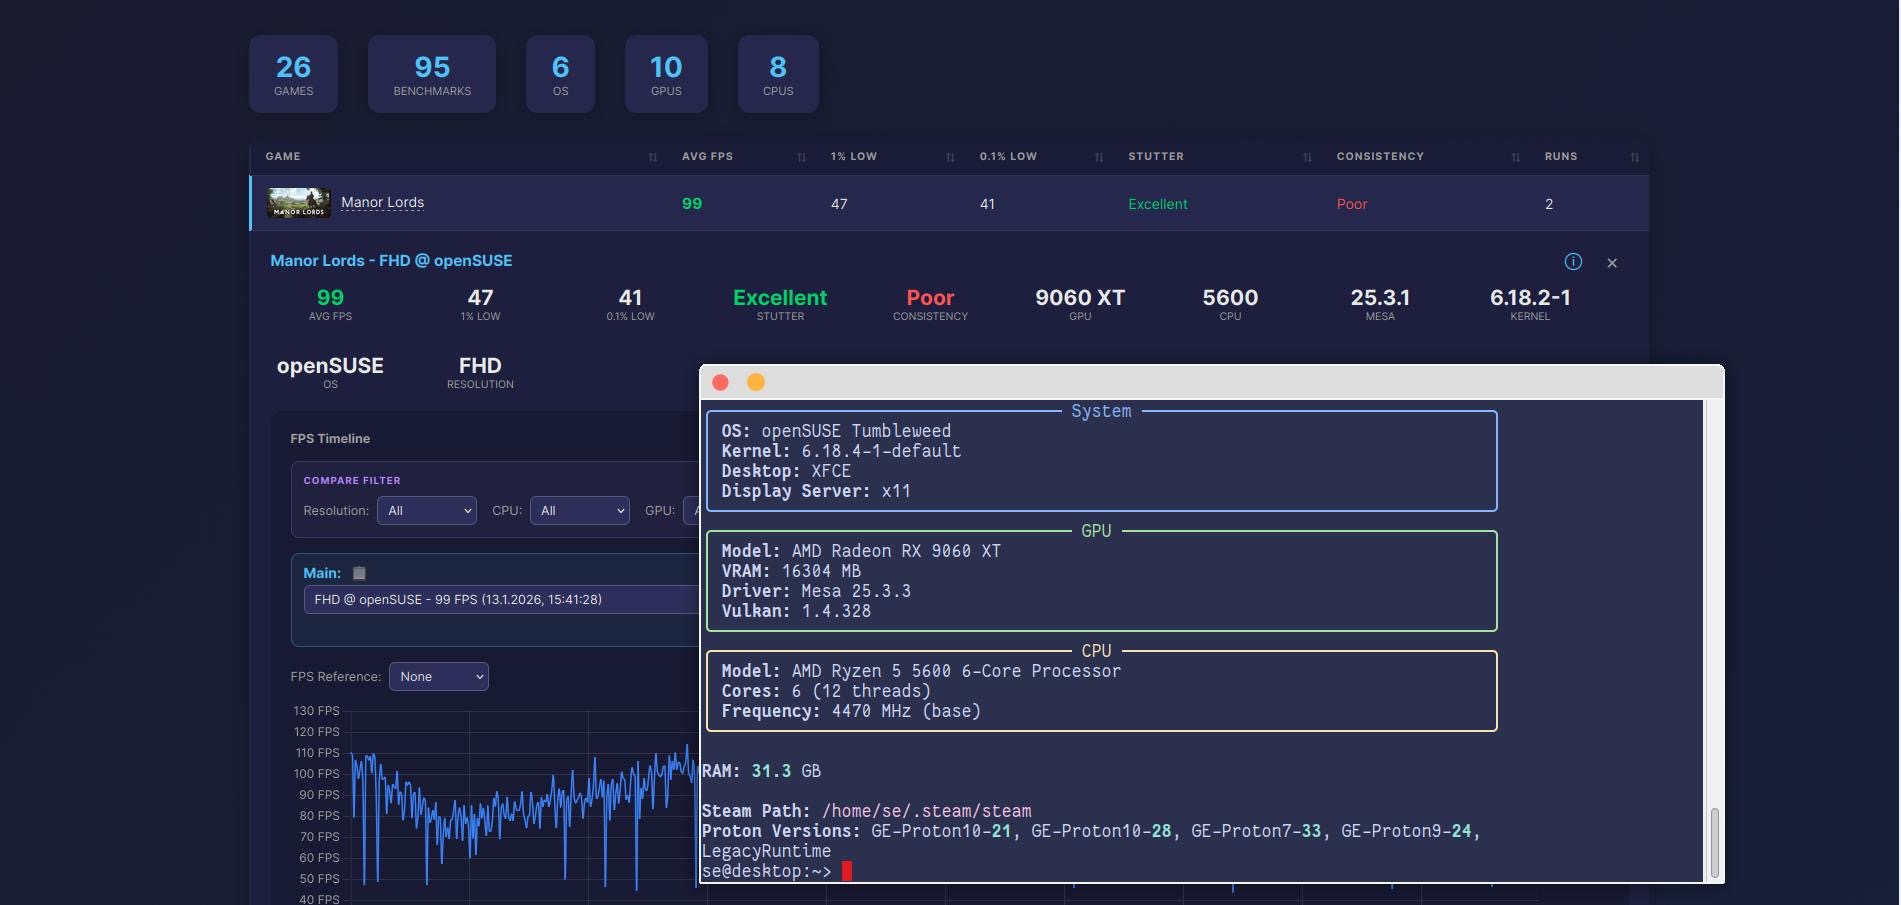Click the terminal window vertical scrollbar
The height and width of the screenshot is (905, 1901).
click(1714, 842)
